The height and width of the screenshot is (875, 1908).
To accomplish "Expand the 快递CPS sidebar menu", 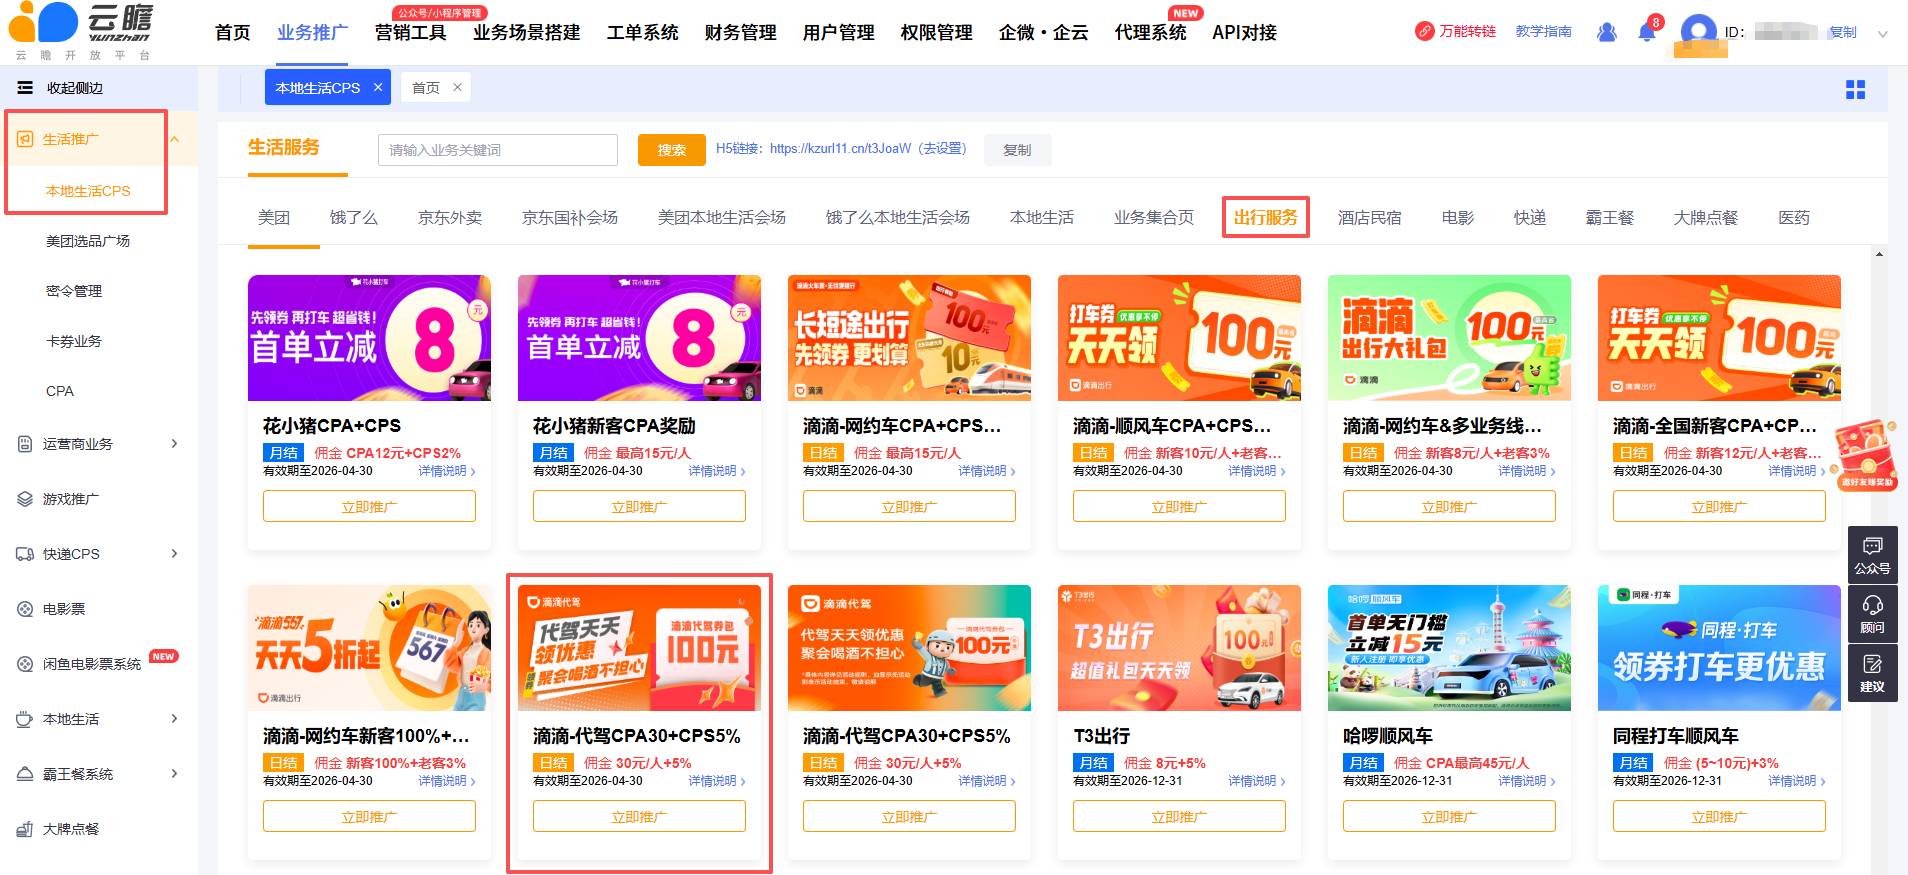I will pos(174,554).
